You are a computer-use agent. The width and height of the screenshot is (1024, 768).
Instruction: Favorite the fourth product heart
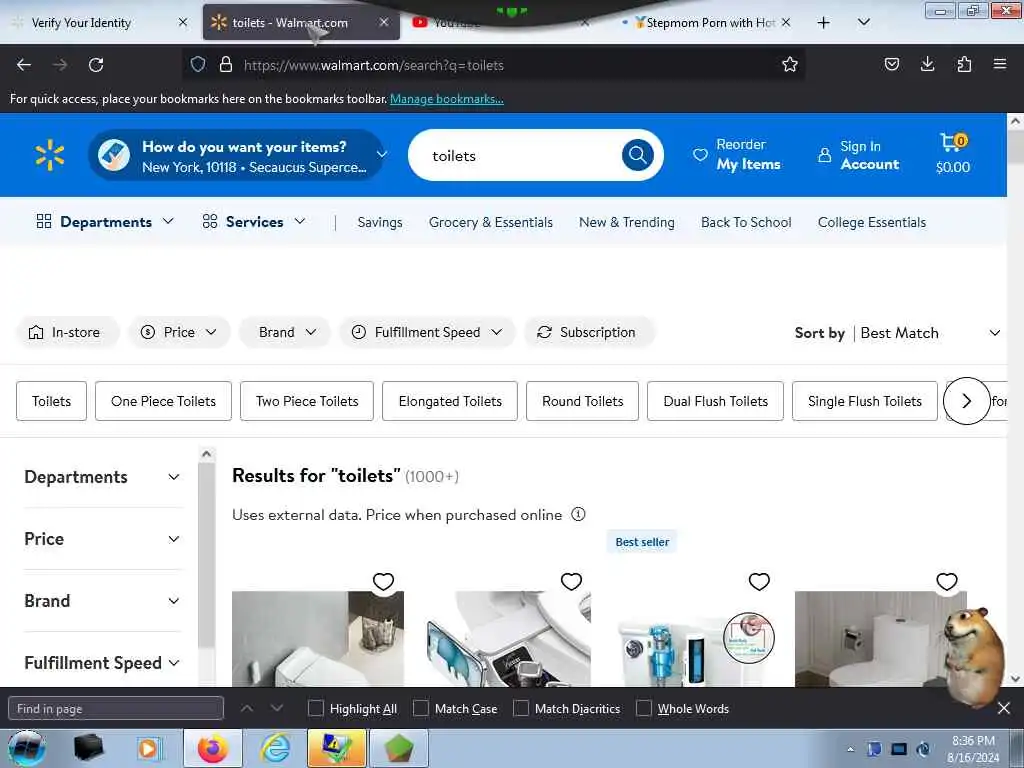click(x=947, y=581)
